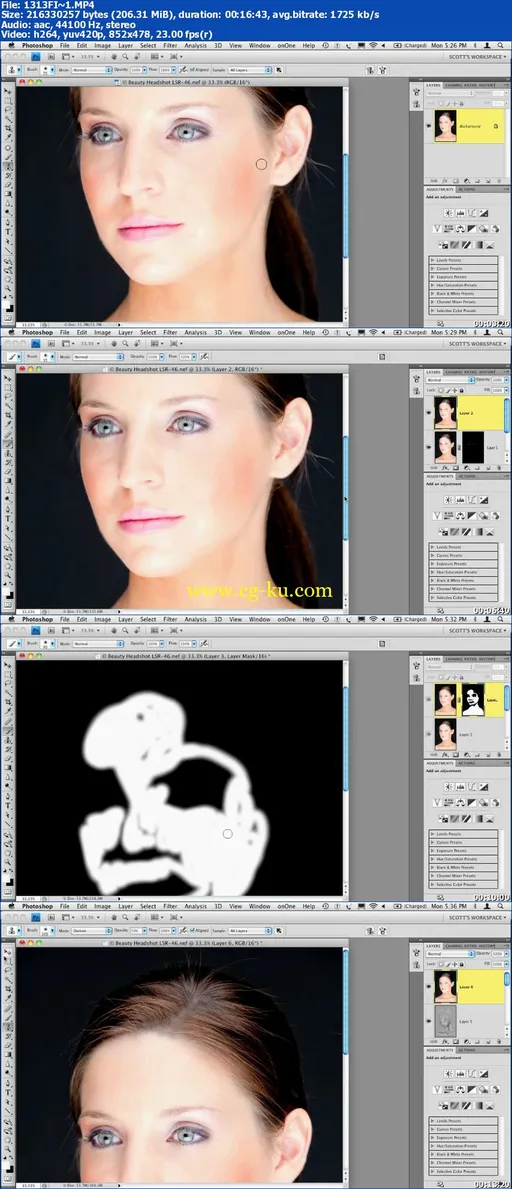
Task: Expand Black & White Presets in the 5:32 PM frame
Action: coord(432,867)
